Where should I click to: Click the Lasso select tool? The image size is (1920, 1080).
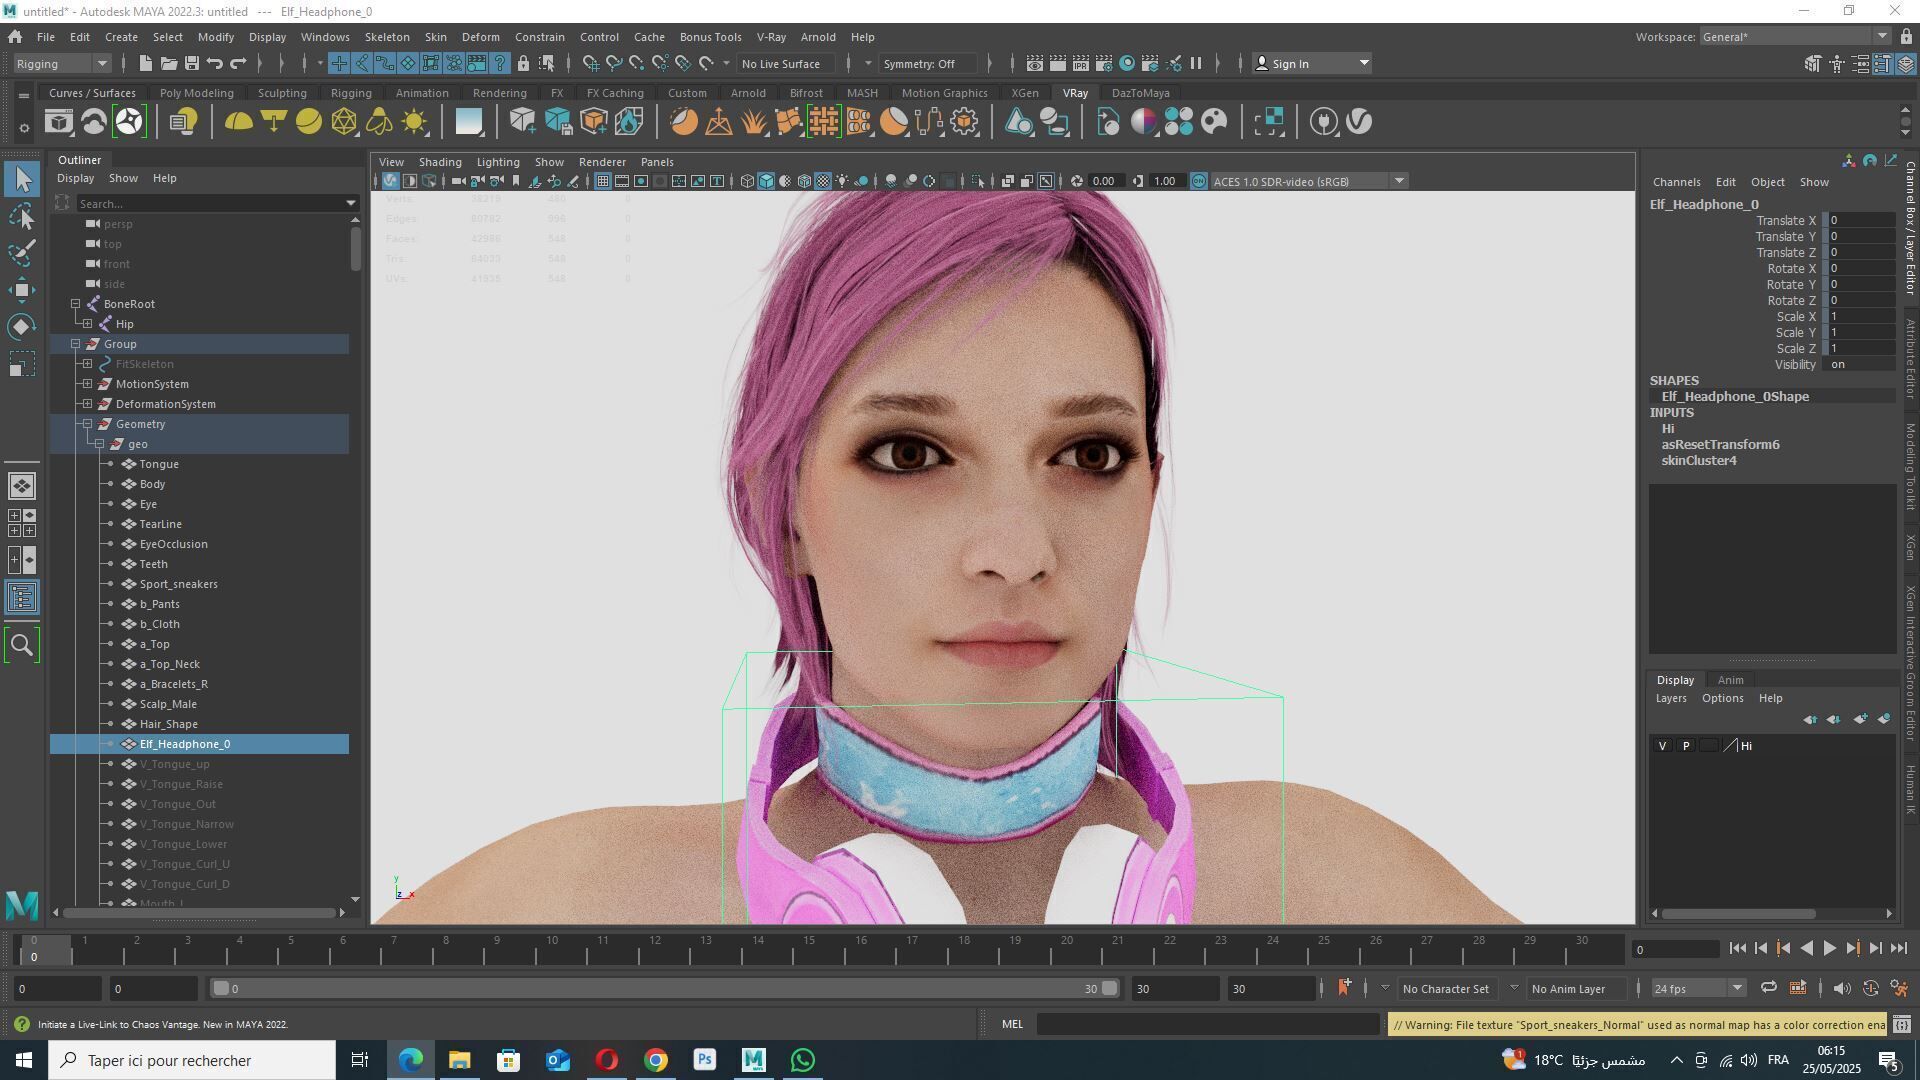pyautogui.click(x=22, y=216)
